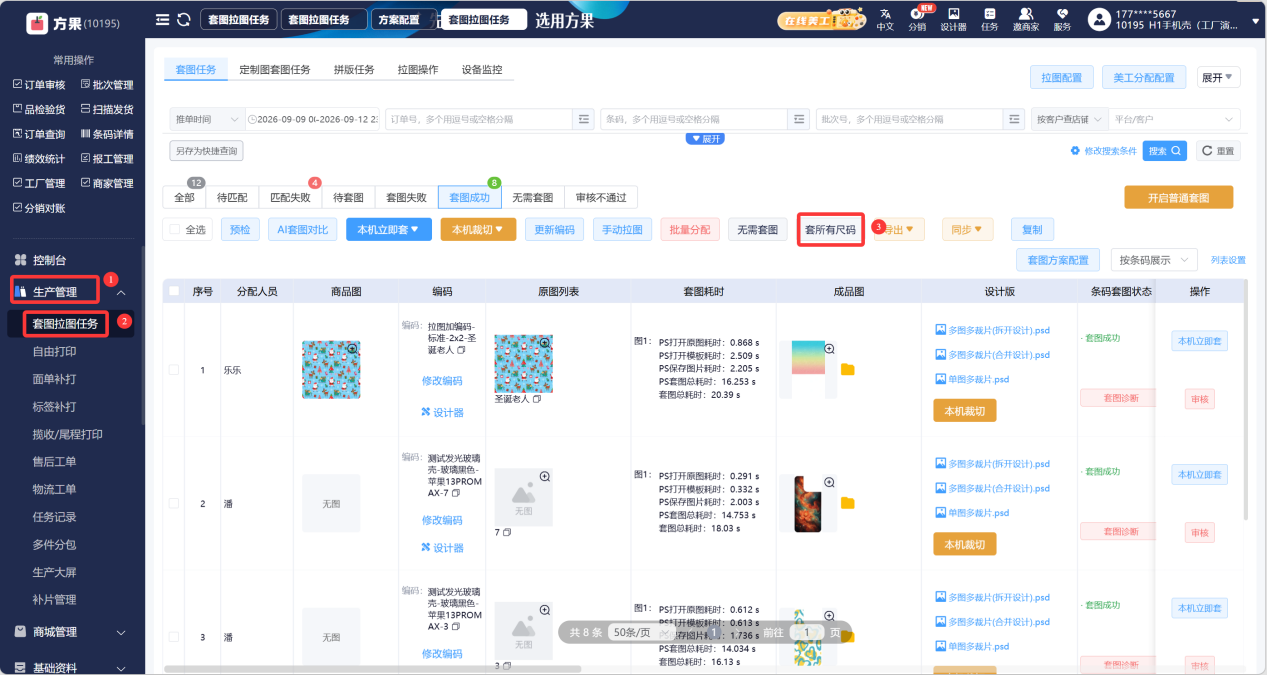
Task: Tick the table header select-all checkbox
Action: pyautogui.click(x=175, y=291)
